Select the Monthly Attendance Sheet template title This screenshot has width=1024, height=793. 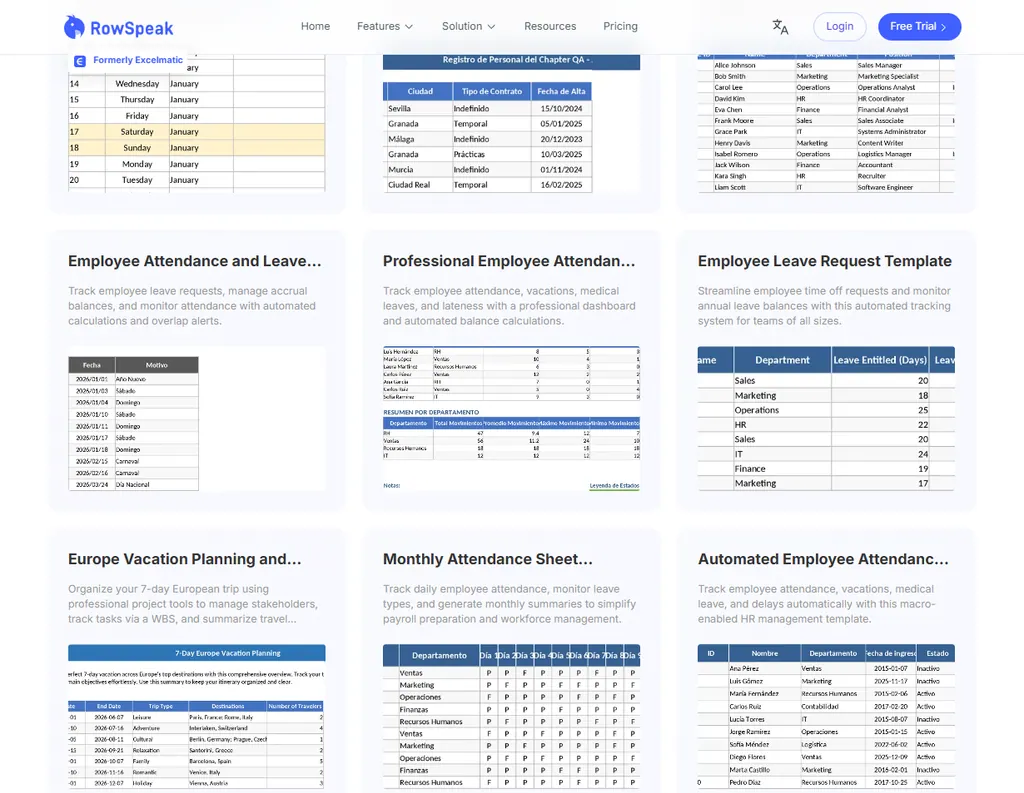pos(488,559)
